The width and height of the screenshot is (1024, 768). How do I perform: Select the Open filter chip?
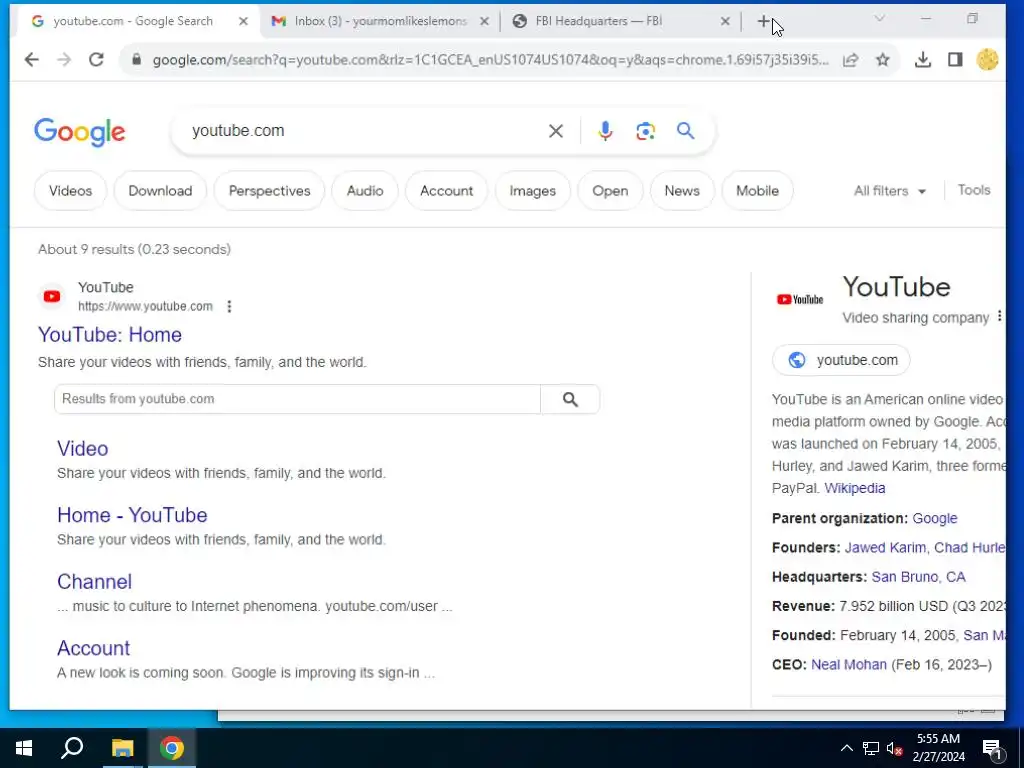[610, 191]
